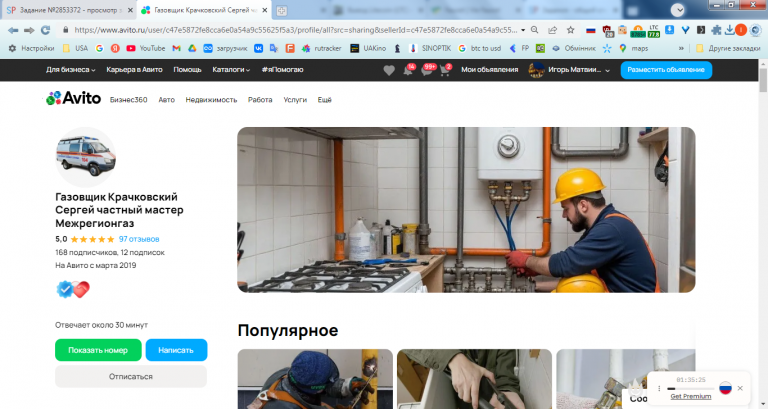The image size is (768, 409).
Task: Click Разместить объявление button
Action: pyautogui.click(x=666, y=70)
